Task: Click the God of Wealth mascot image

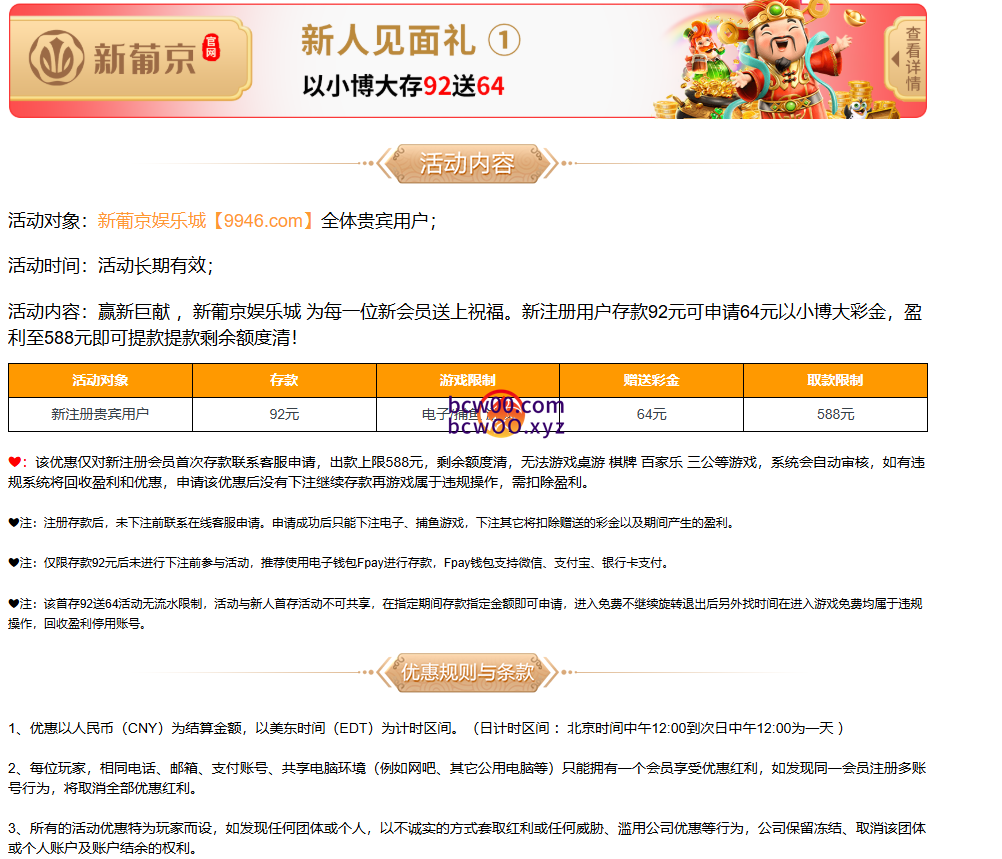Action: [787, 59]
